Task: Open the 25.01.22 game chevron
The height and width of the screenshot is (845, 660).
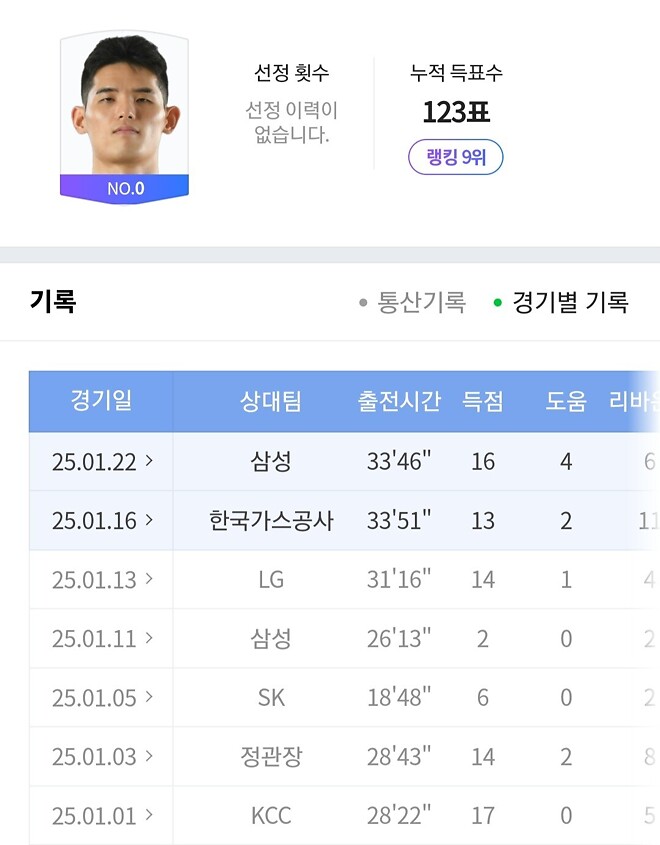Action: 149,461
